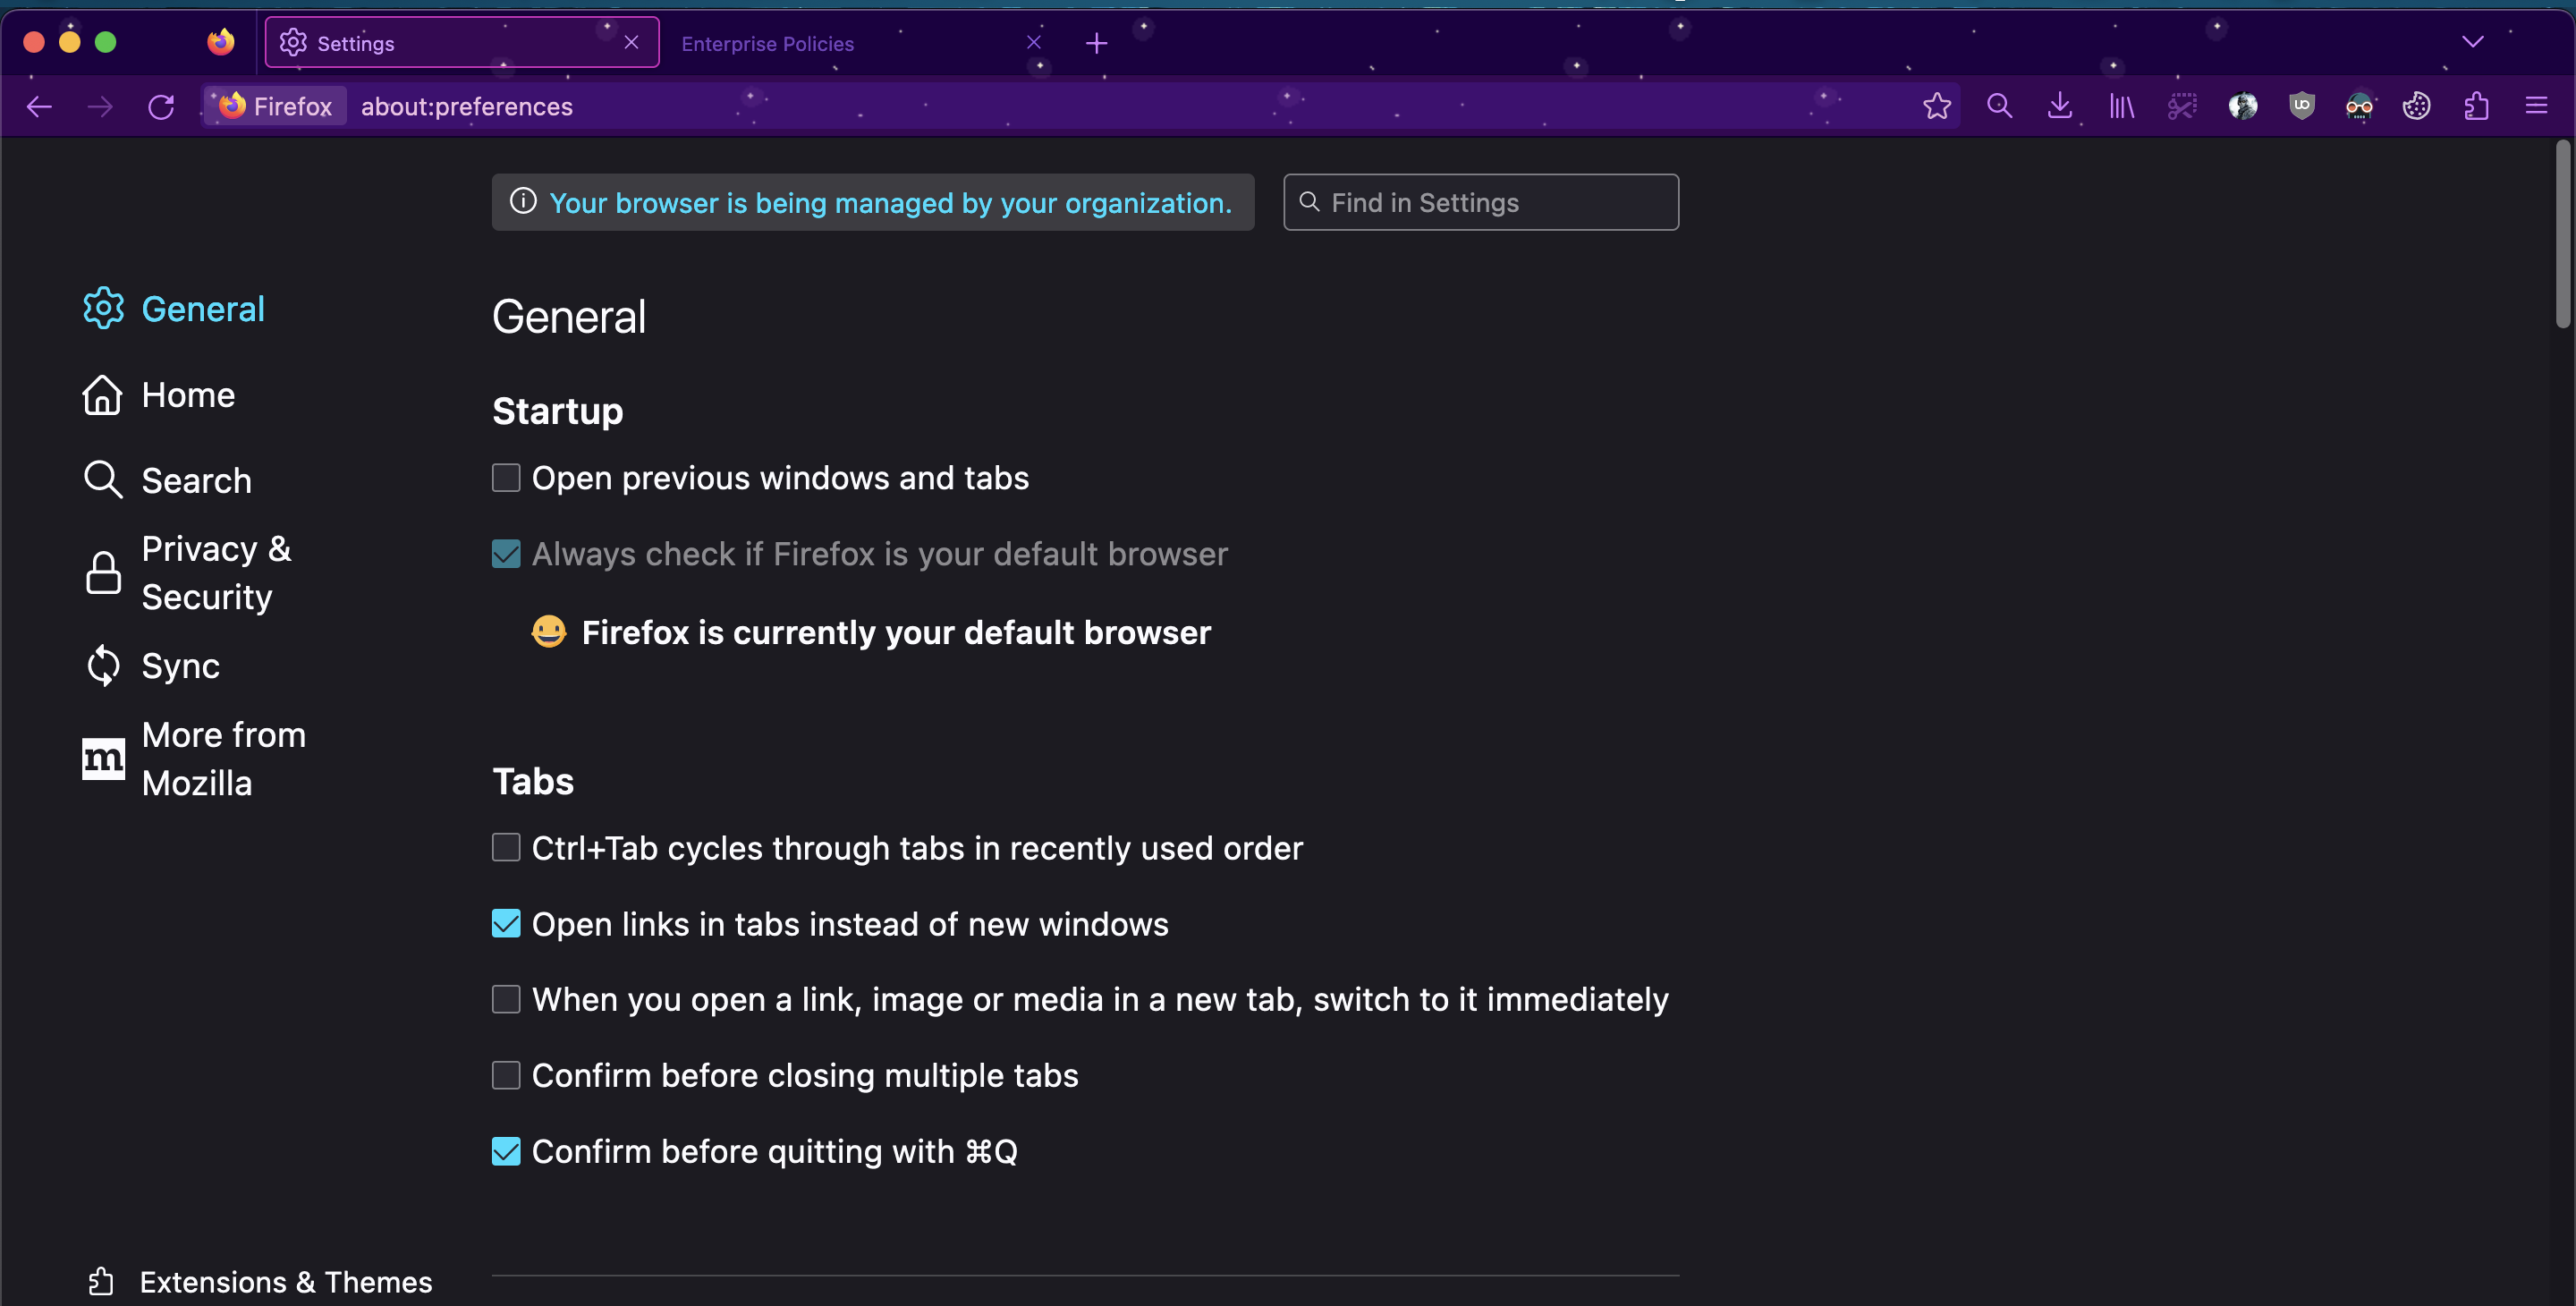
Task: Uncheck Always check if Firefox is your default browser
Action: pos(506,553)
